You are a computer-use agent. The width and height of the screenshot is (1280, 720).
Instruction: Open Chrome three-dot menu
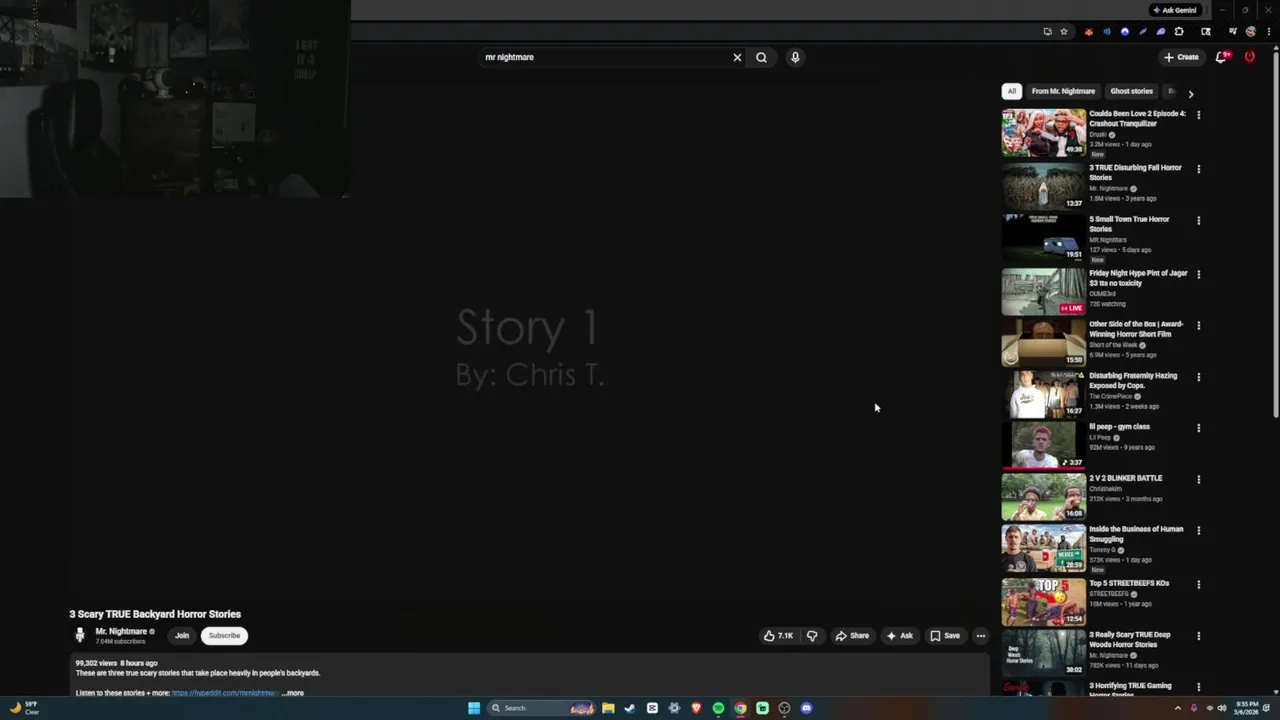[x=1267, y=32]
